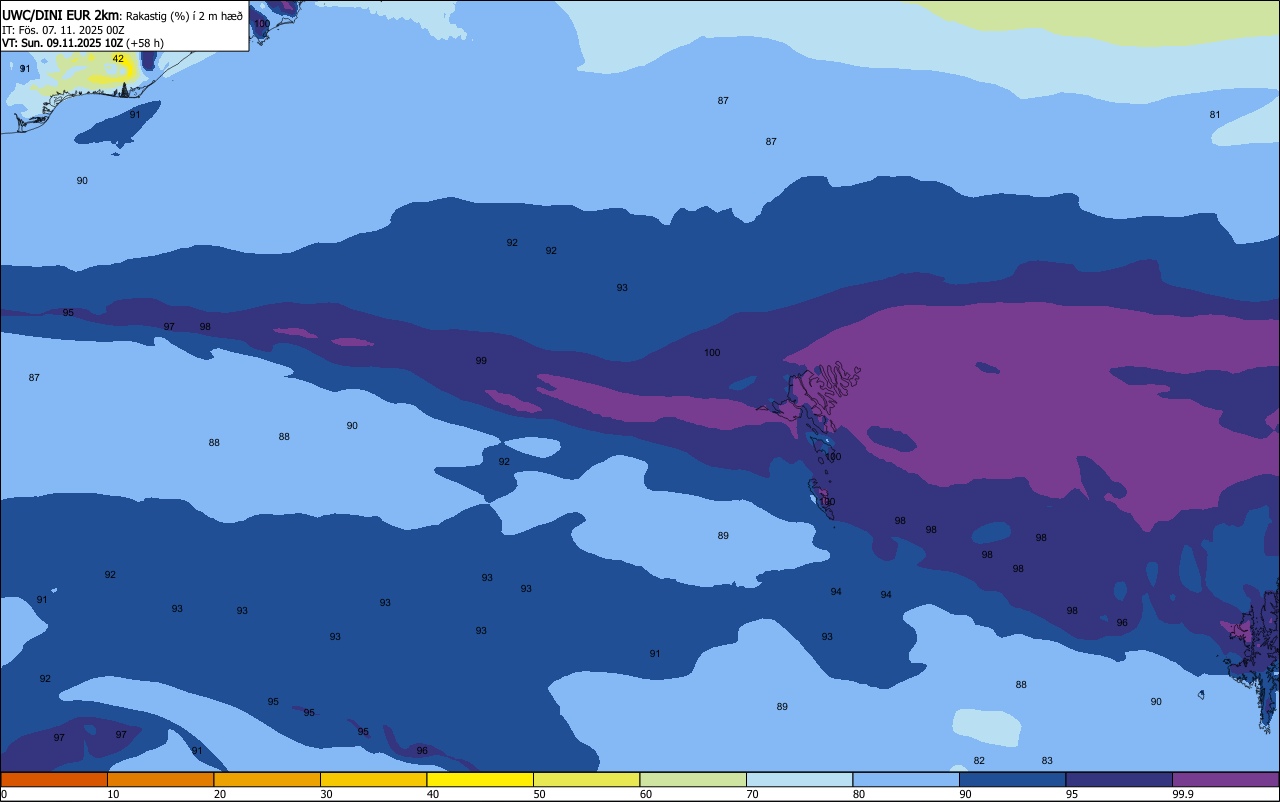Select the 30–40 golden legend swatch
This screenshot has height=802, width=1280.
[x=373, y=779]
